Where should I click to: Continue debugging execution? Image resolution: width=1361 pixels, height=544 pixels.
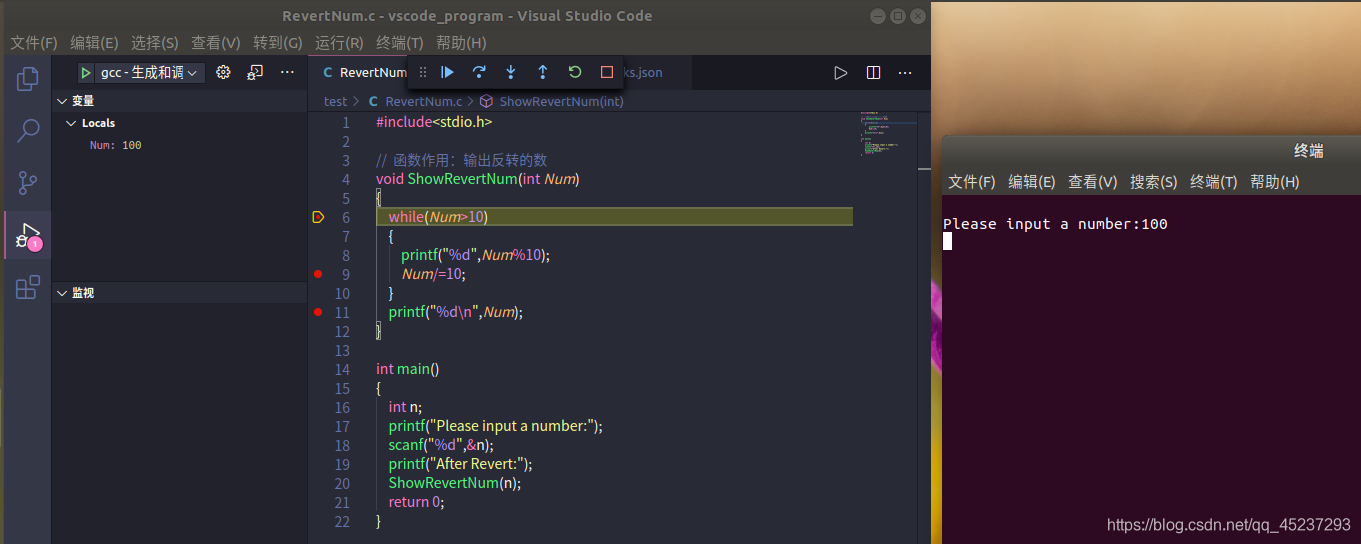point(447,72)
